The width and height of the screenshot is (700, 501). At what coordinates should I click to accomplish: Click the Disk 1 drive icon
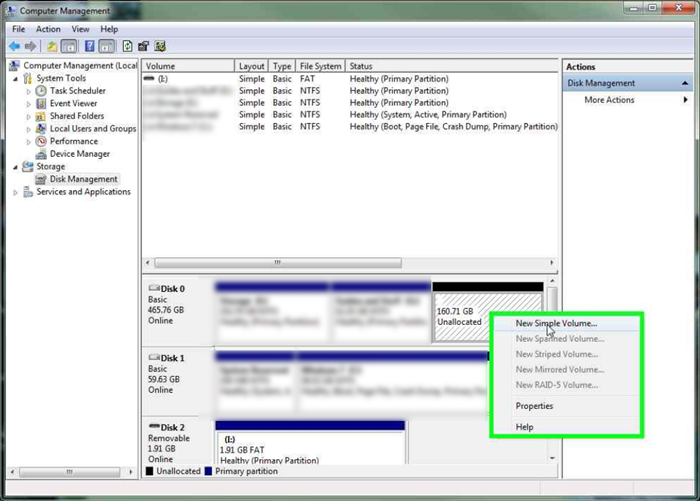pos(154,357)
